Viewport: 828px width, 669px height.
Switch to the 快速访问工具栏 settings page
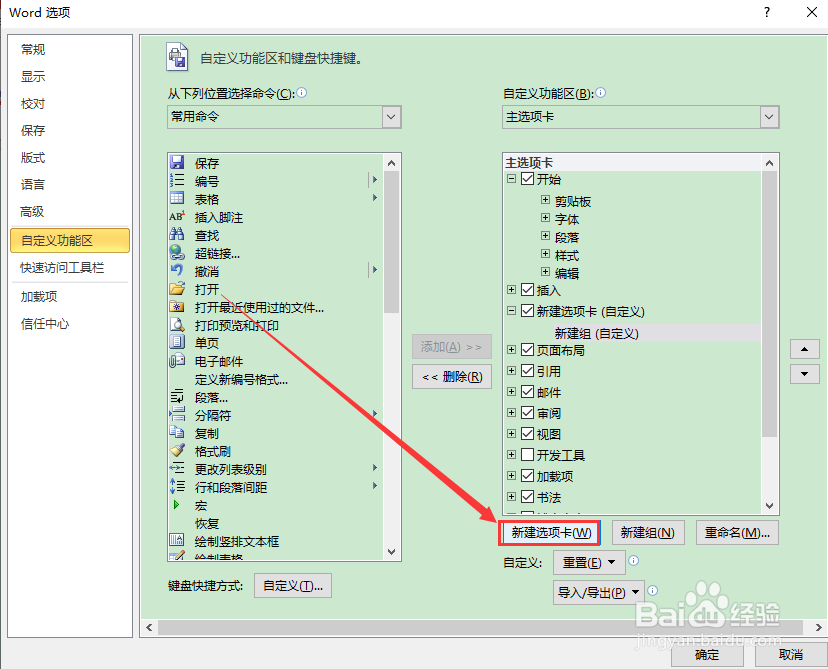click(x=60, y=267)
